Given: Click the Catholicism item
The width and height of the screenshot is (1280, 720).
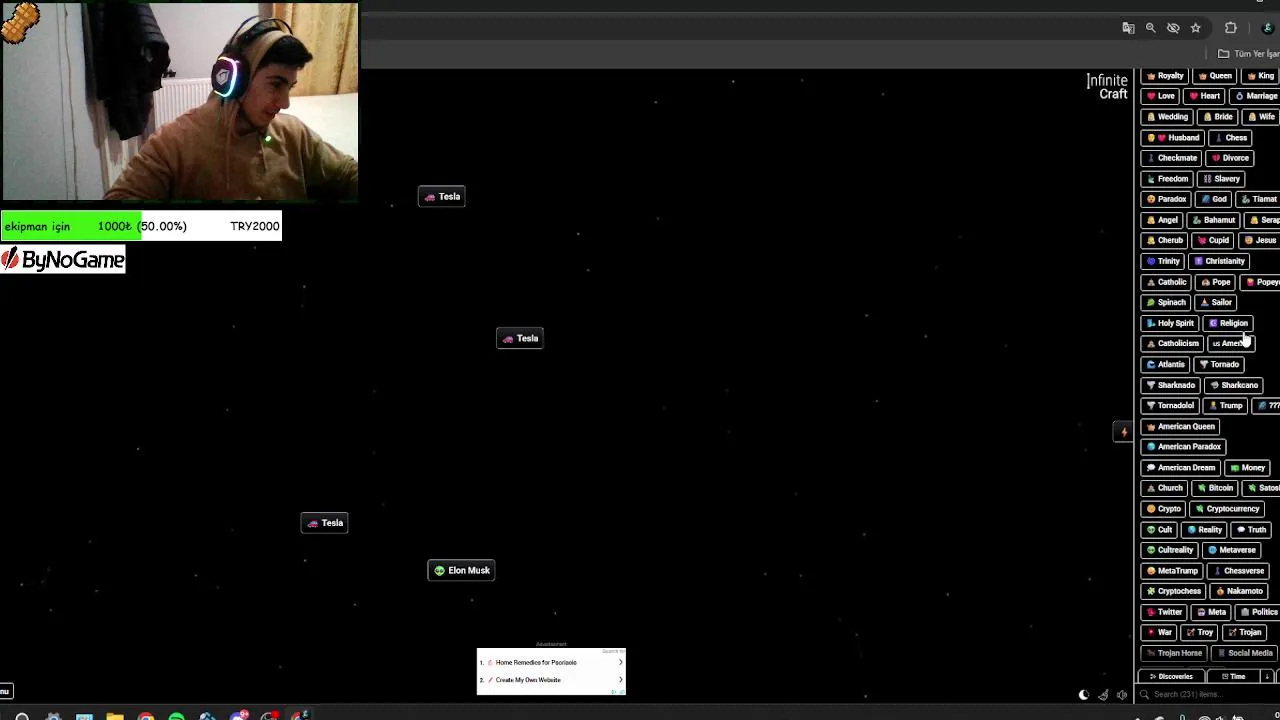Looking at the screenshot, I should pos(1172,344).
